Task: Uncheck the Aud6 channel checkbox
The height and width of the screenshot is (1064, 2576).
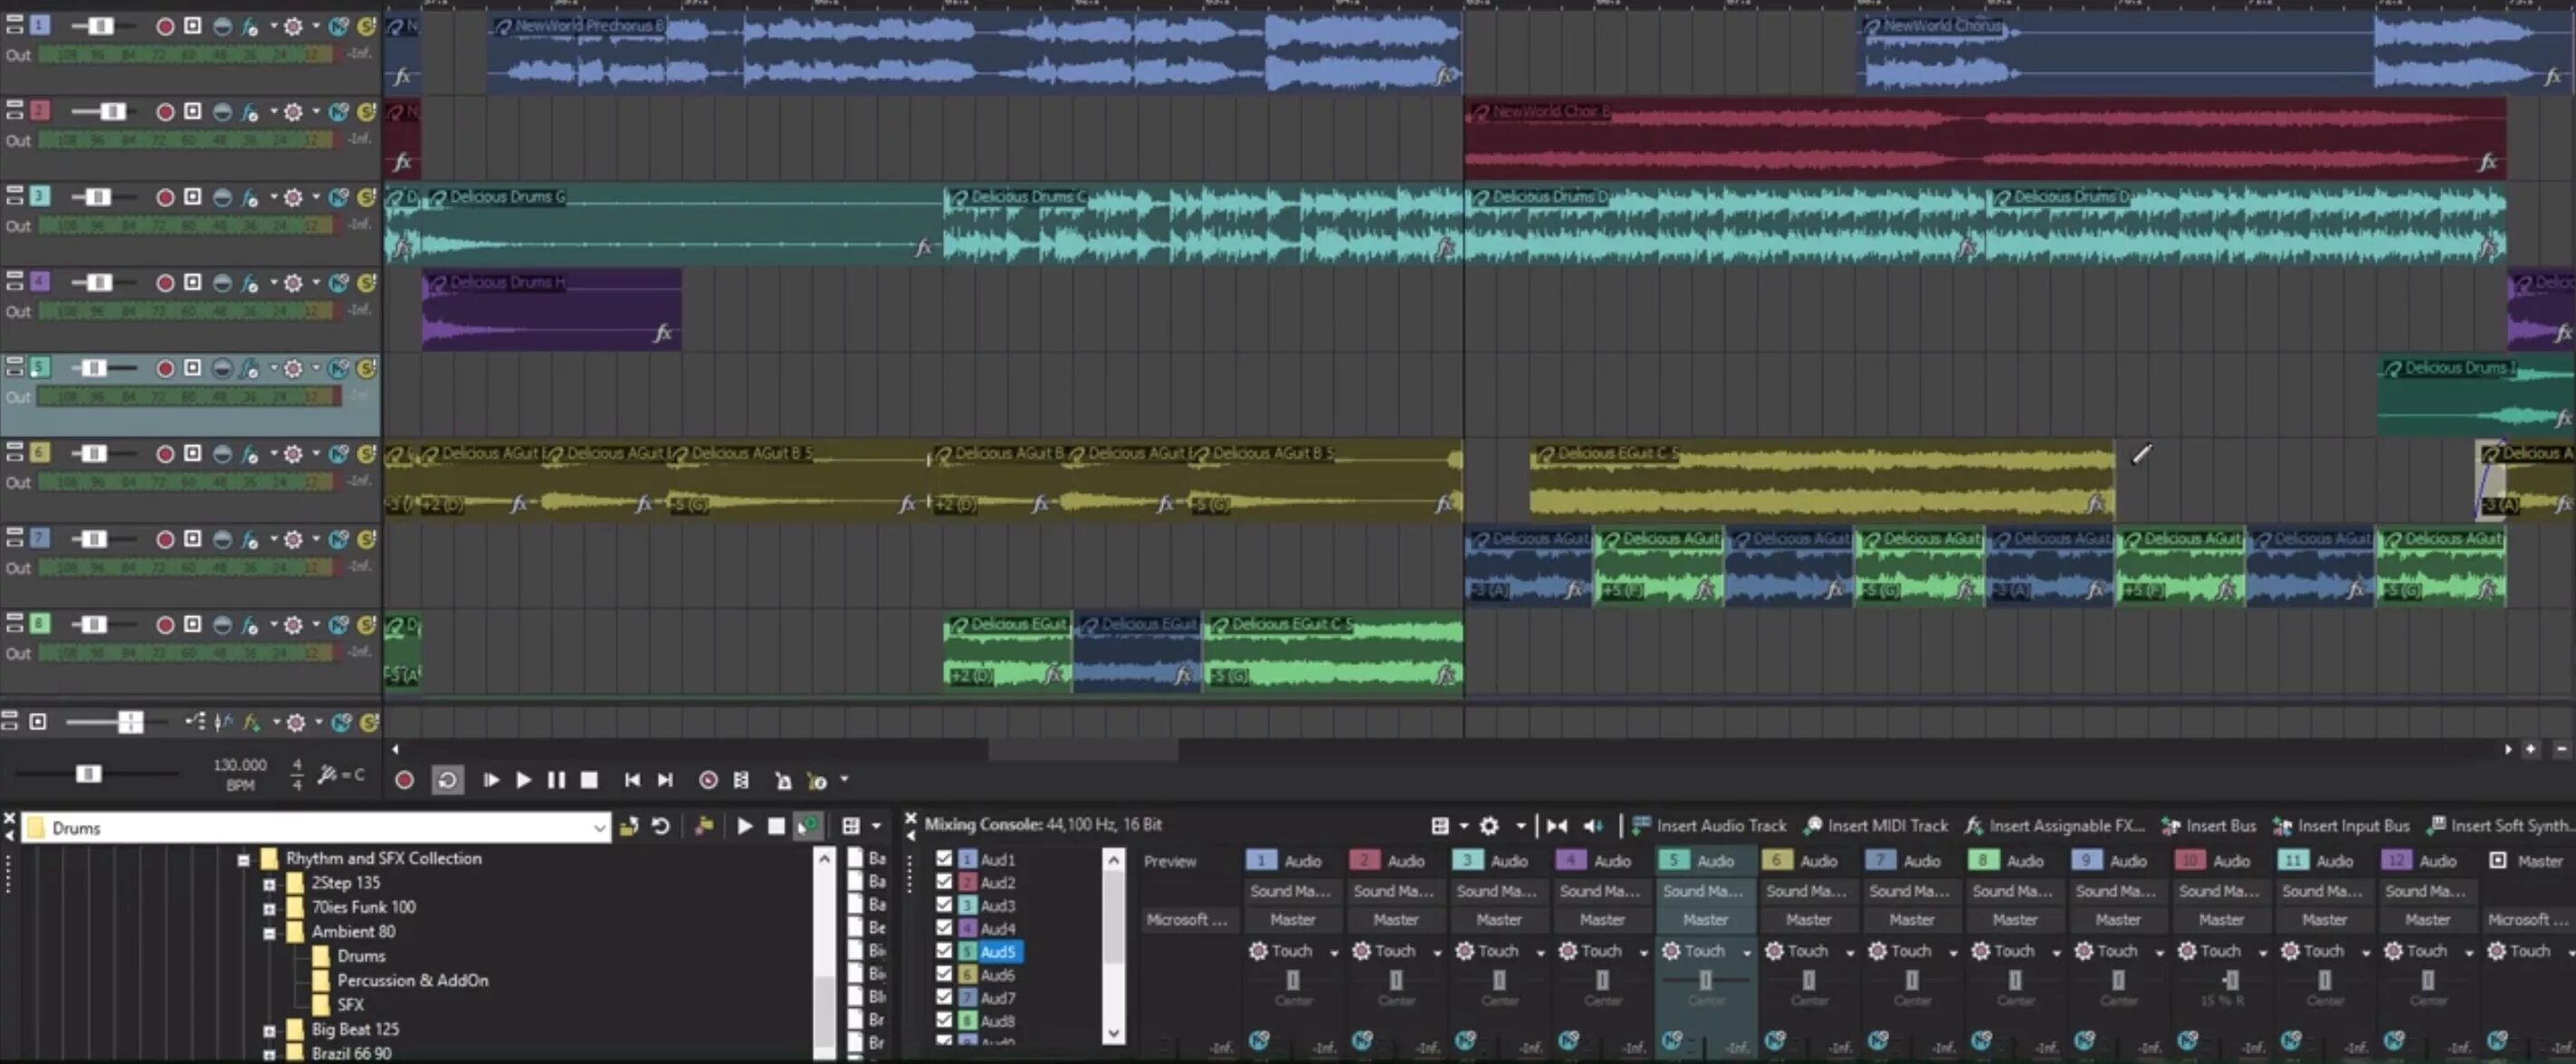Action: (943, 974)
